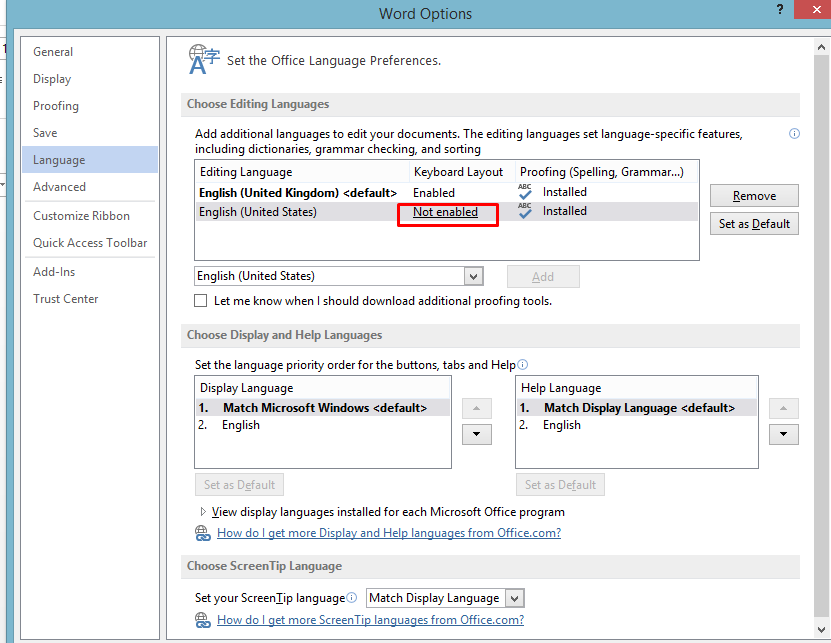
Task: Go to the Add-Ins category
Action: tap(90, 272)
